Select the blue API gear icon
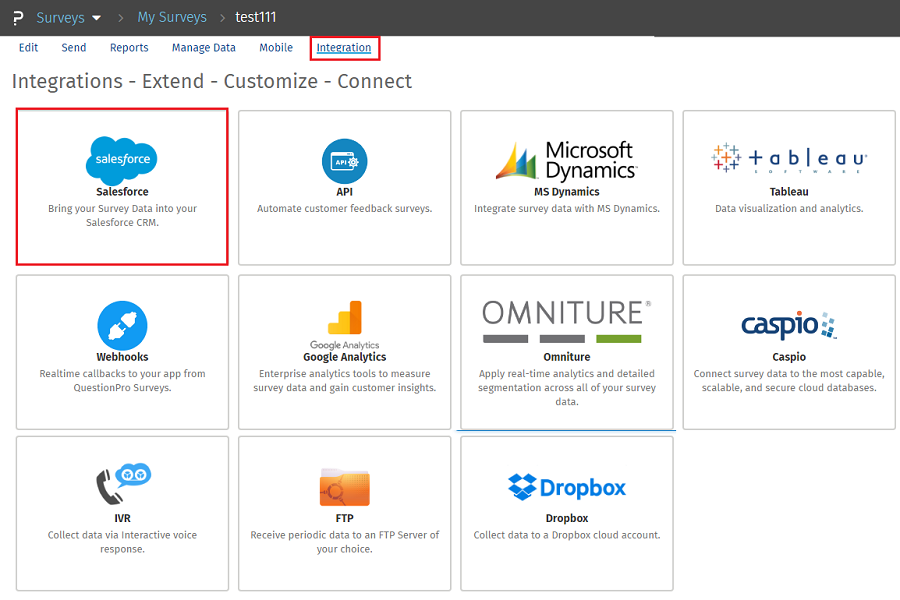900x600 pixels. click(344, 161)
